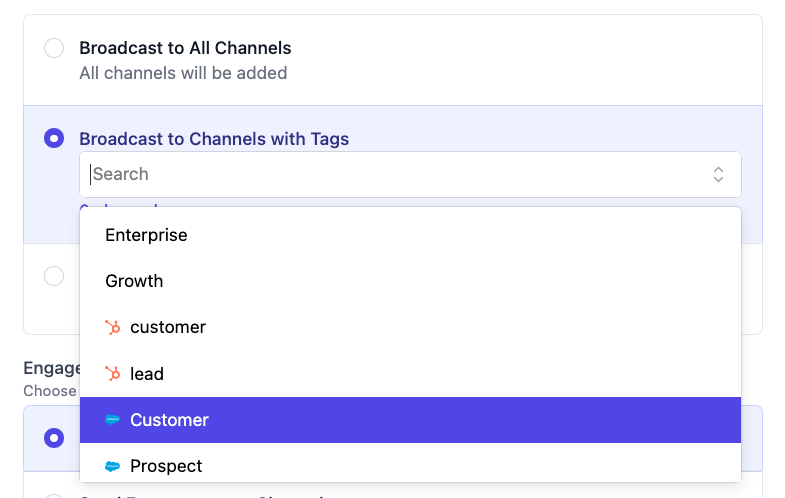This screenshot has width=785, height=498.
Task: Click the partially hidden link under Search
Action: (x=118, y=204)
